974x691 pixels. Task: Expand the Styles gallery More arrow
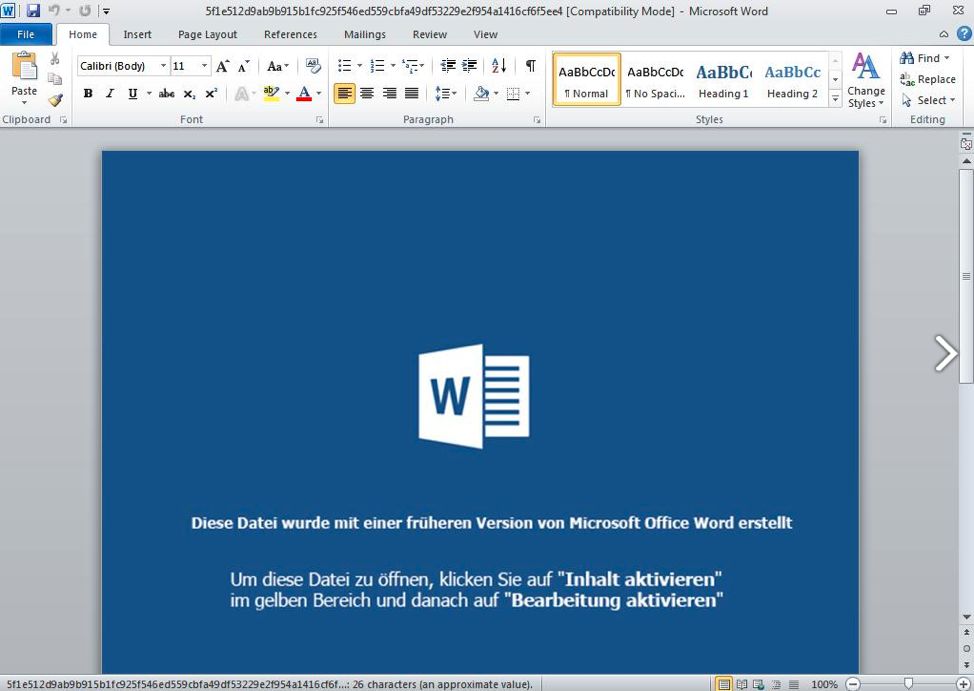836,99
